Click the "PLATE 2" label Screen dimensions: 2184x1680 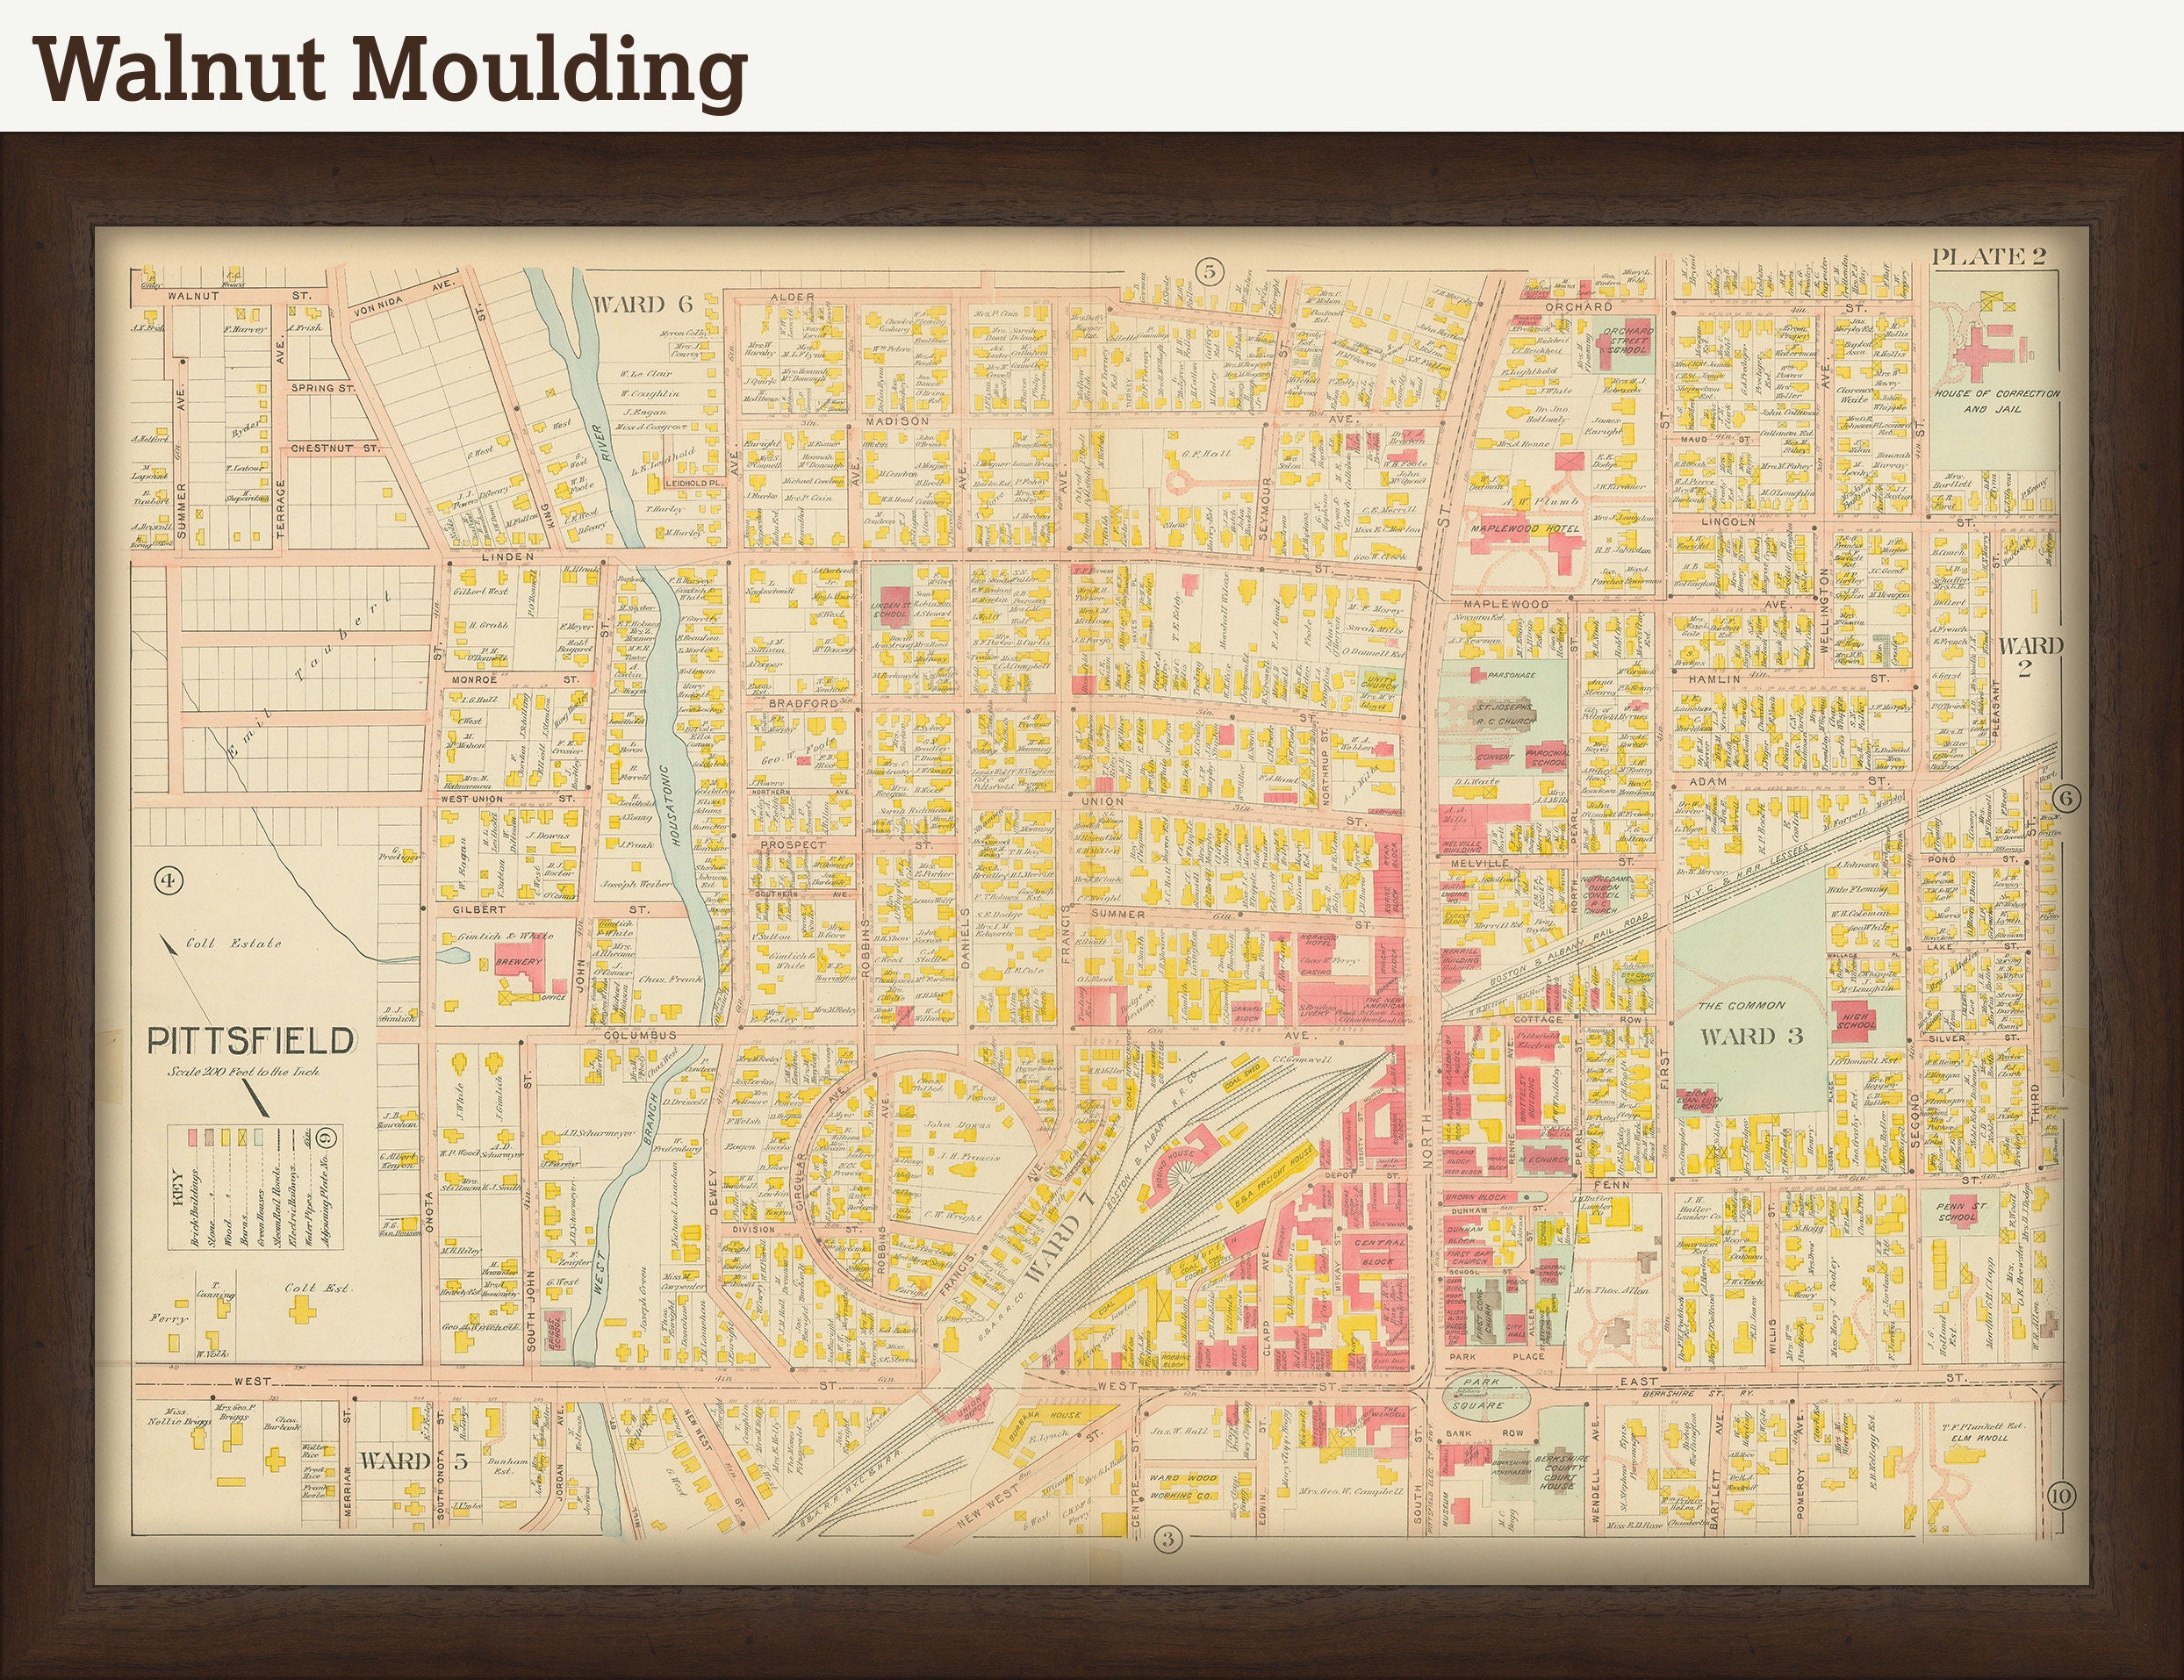pos(1989,257)
